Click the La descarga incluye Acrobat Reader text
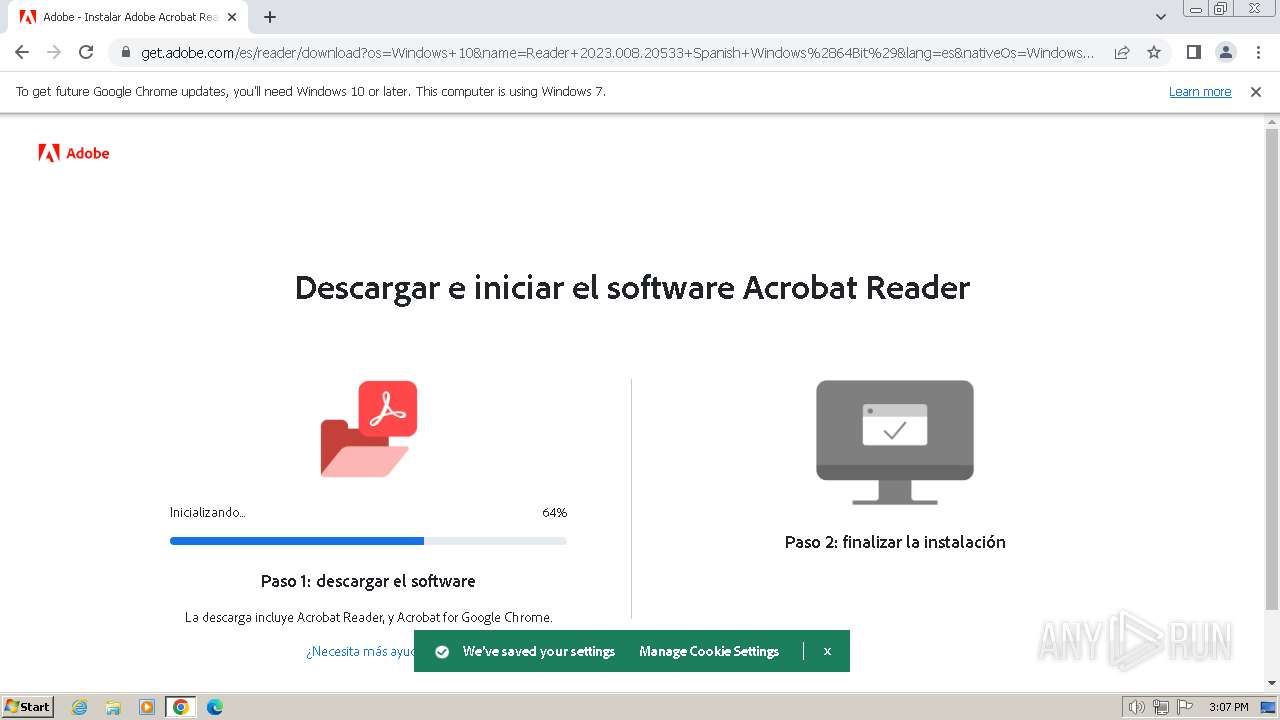The height and width of the screenshot is (720, 1280). click(x=368, y=617)
